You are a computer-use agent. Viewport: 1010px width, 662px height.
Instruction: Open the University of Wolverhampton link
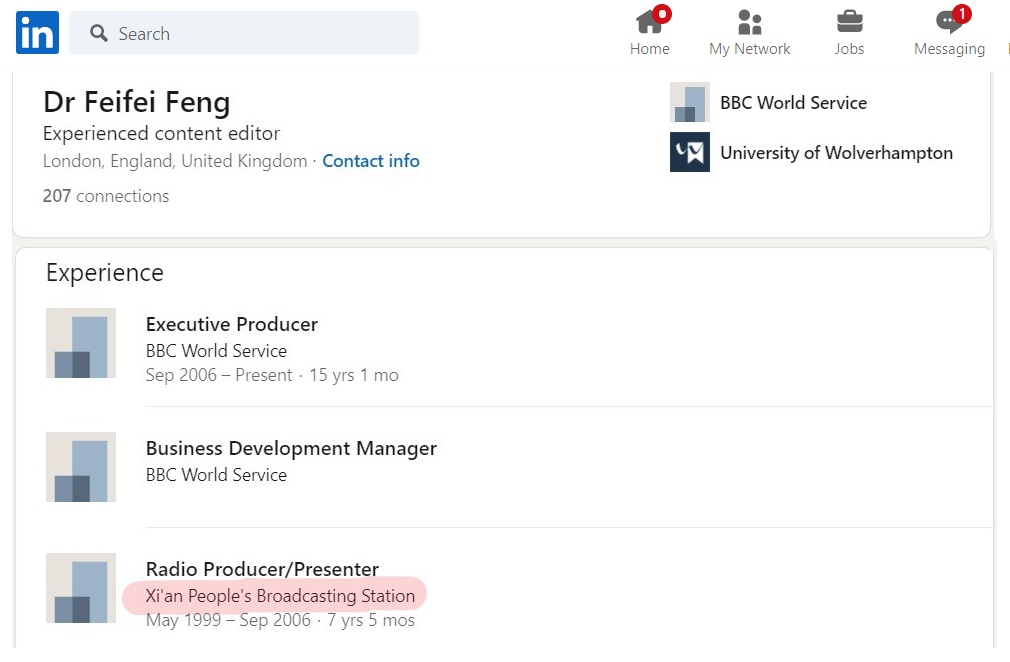pos(836,153)
